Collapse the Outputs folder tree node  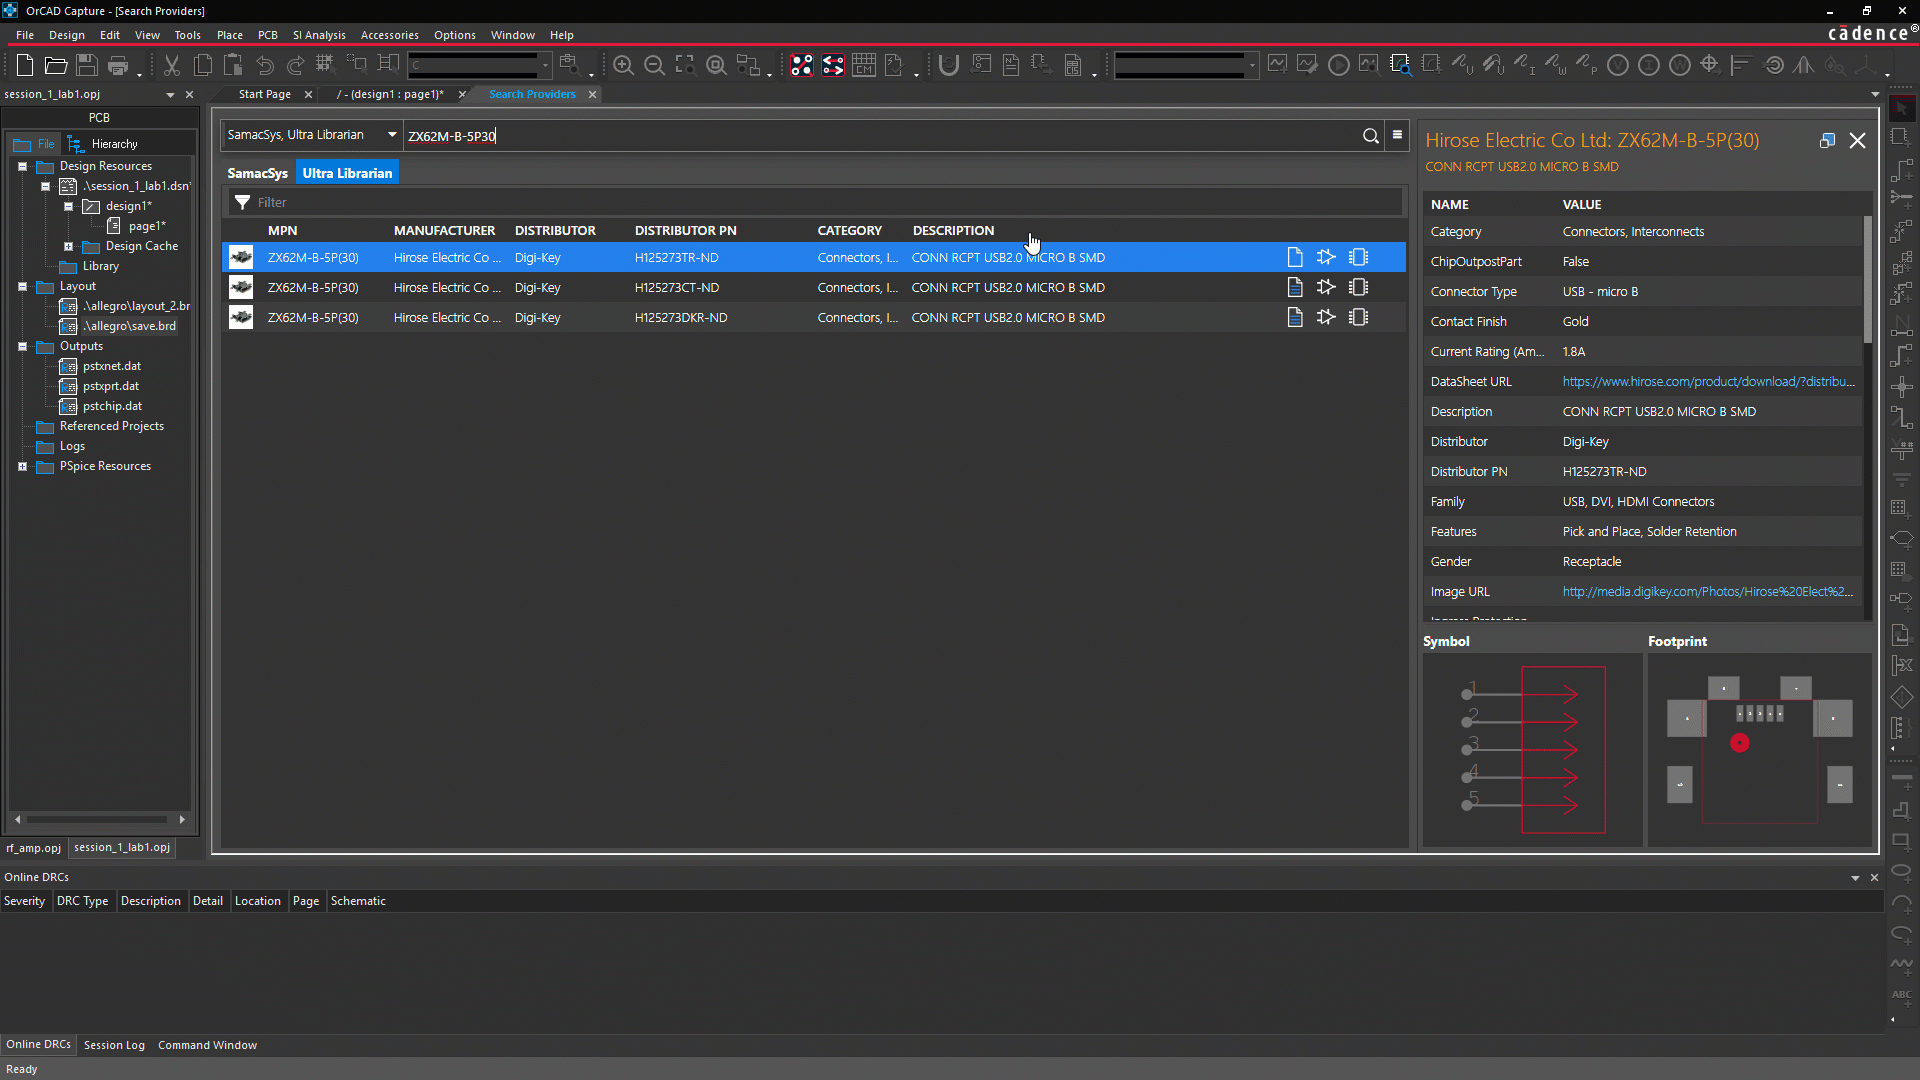click(22, 346)
